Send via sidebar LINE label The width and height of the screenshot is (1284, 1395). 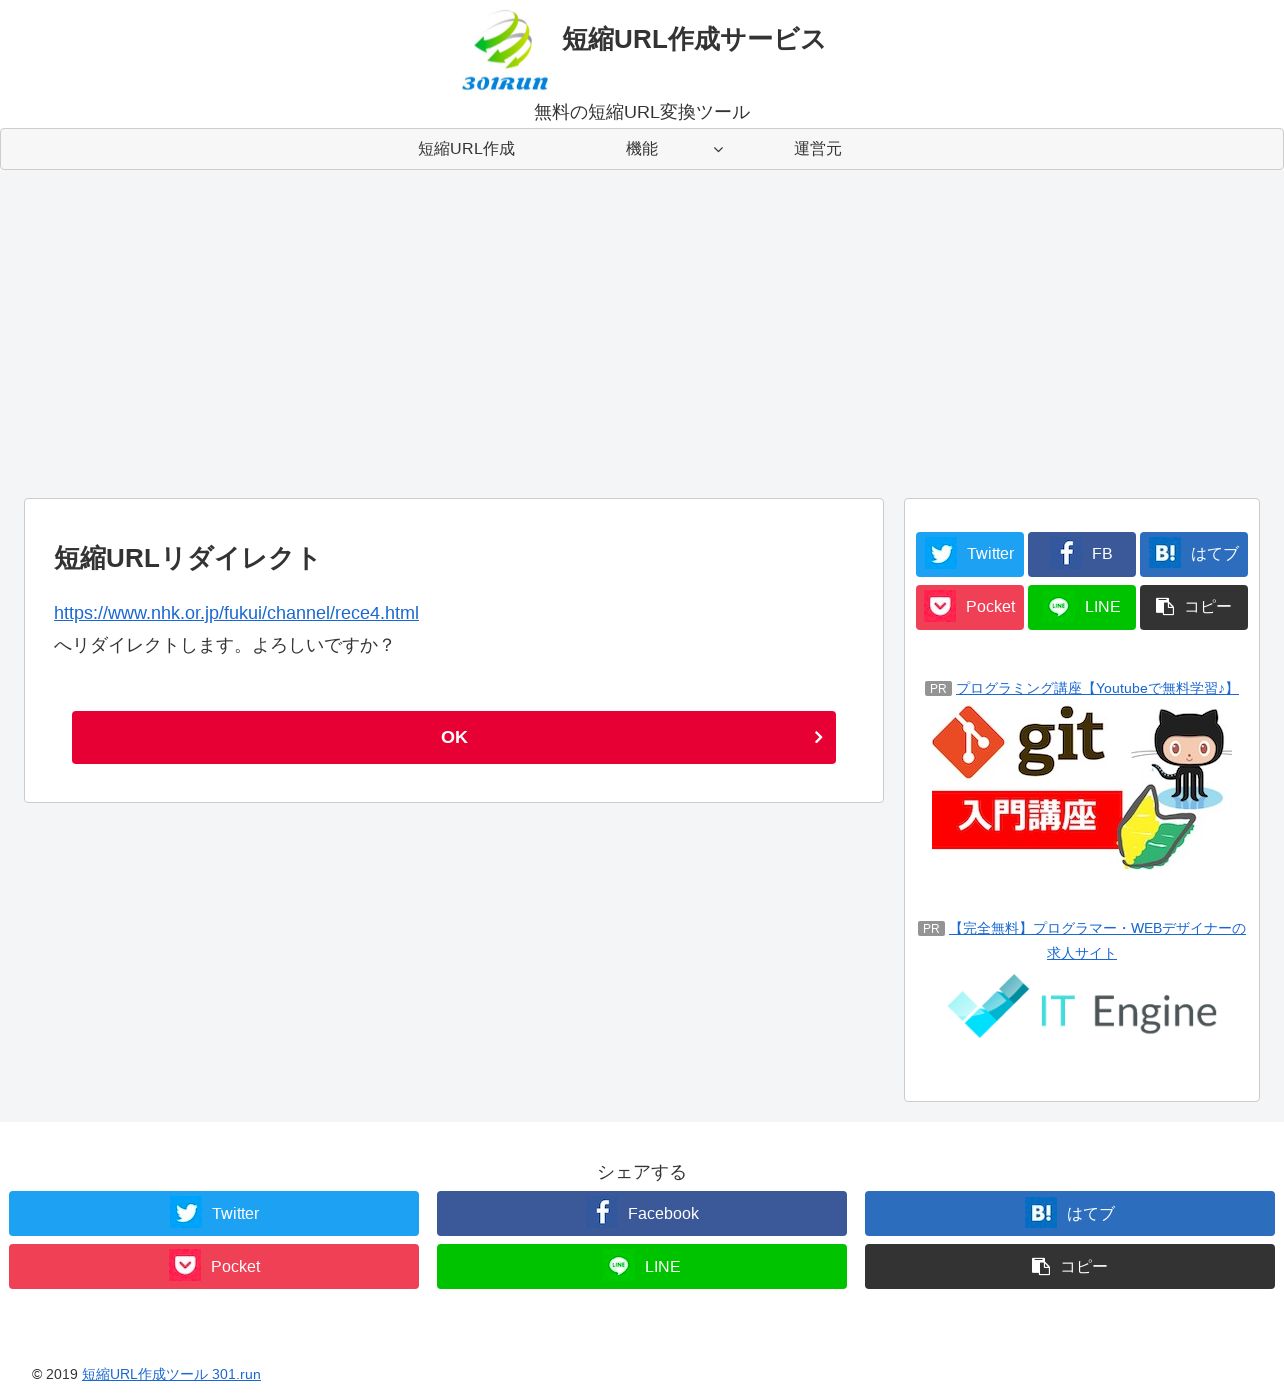[1102, 607]
